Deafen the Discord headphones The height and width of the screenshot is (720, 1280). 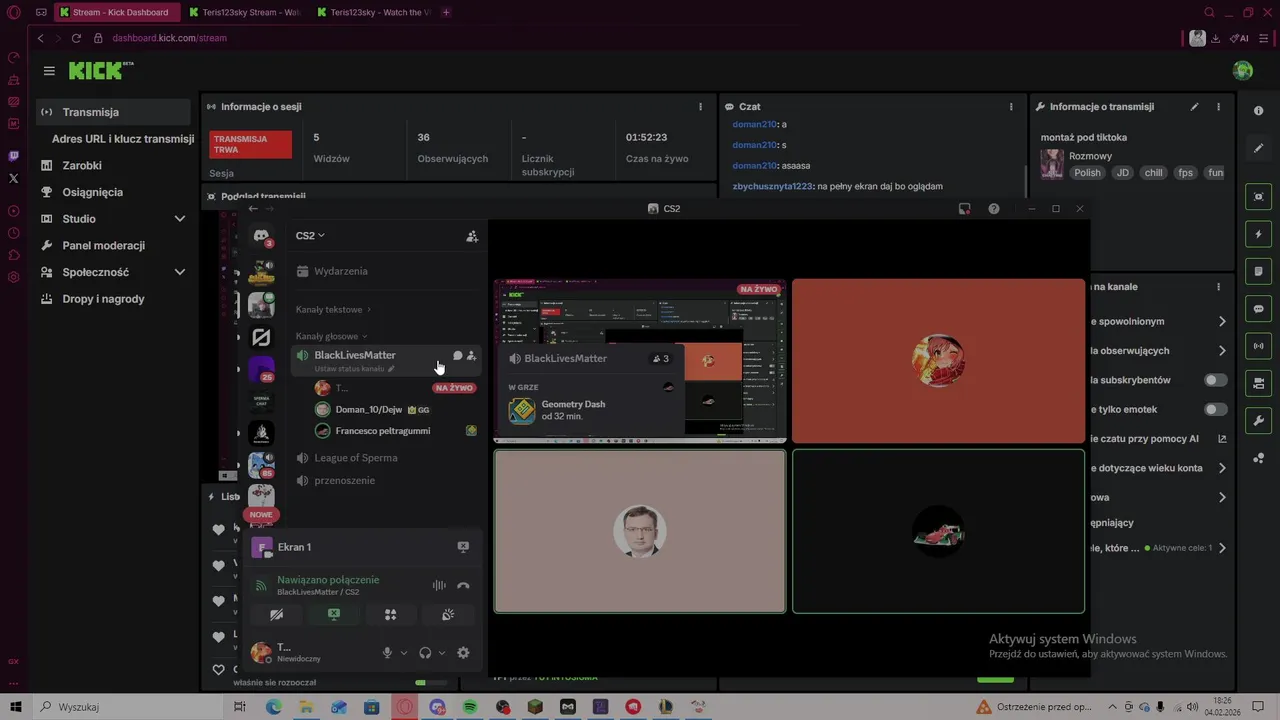425,653
